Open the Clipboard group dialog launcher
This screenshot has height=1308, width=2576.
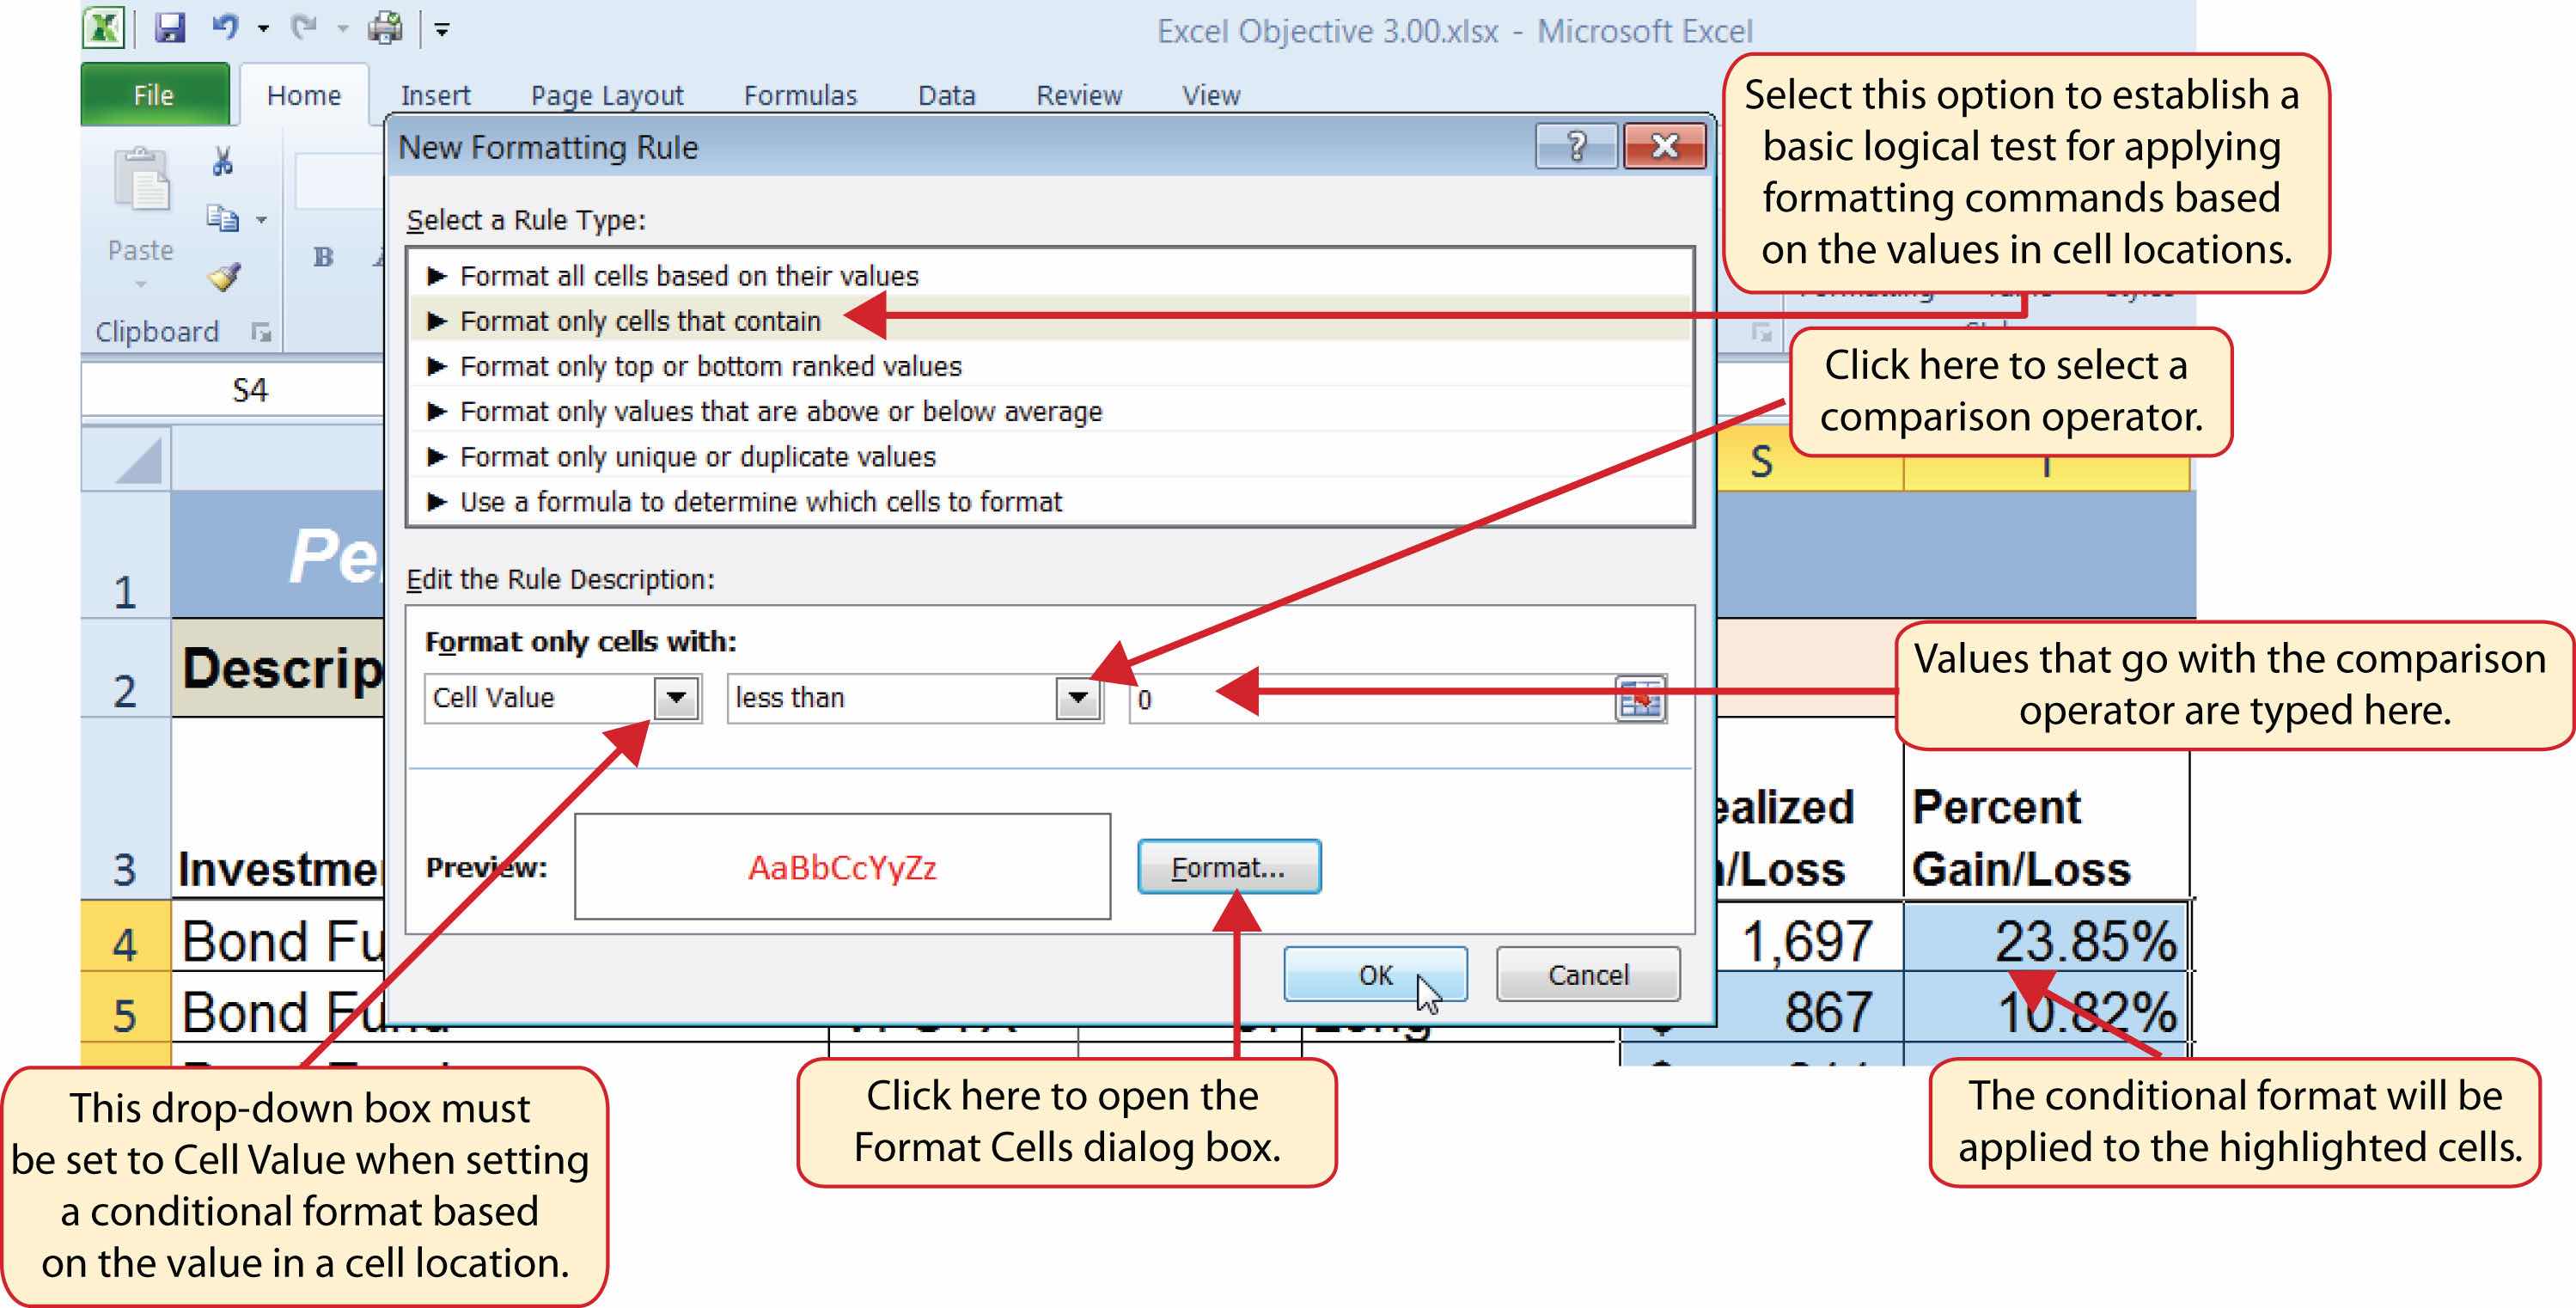pos(261,332)
